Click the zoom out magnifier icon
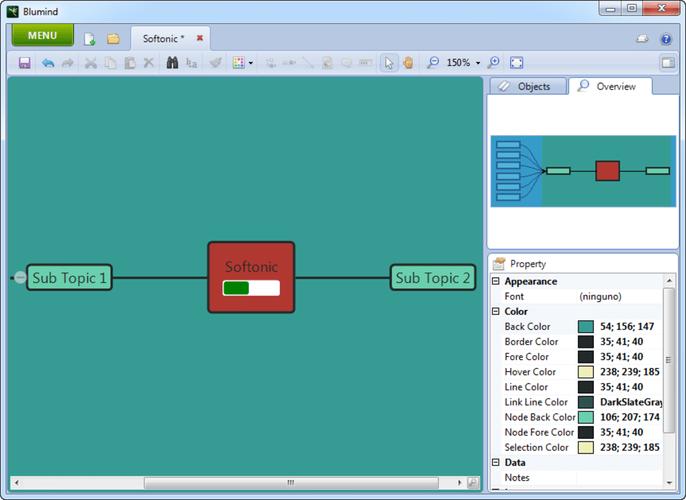Image resolution: width=686 pixels, height=500 pixels. 433,63
